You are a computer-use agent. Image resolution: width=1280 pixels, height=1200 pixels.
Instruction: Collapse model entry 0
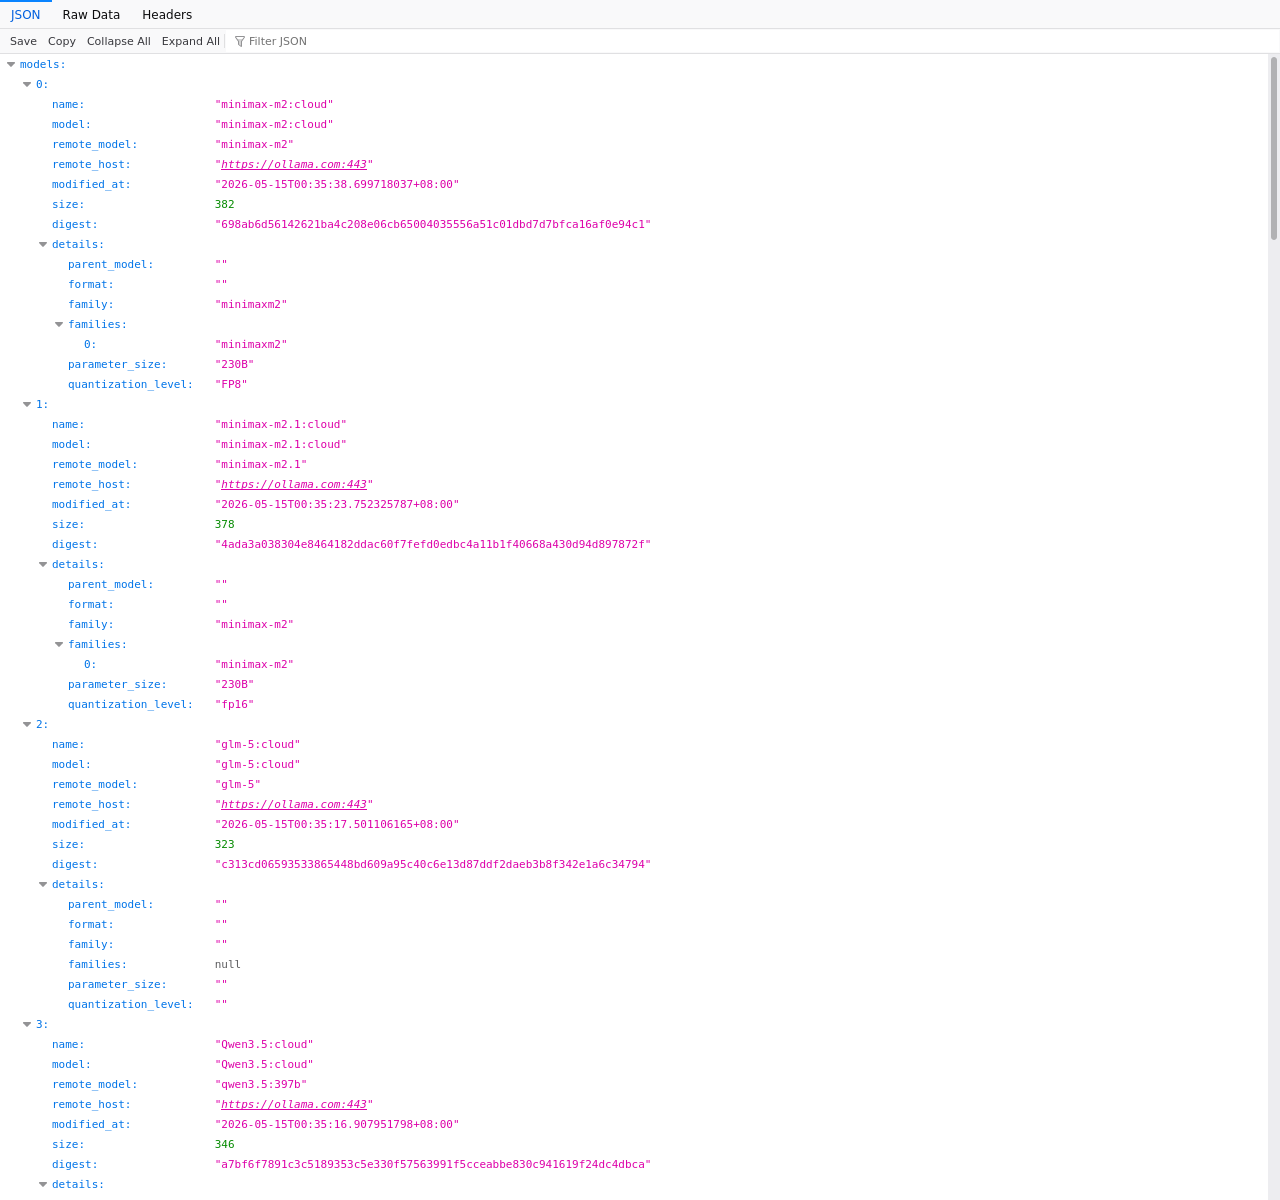(x=27, y=84)
